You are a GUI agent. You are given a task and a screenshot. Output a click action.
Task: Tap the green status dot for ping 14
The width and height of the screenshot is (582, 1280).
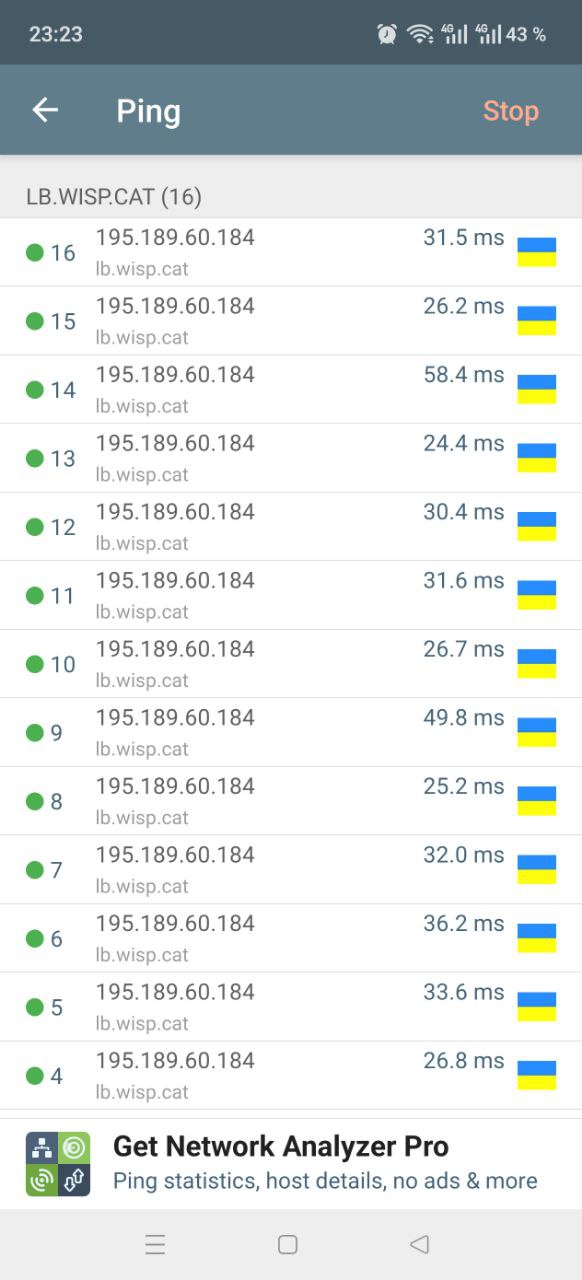point(35,389)
